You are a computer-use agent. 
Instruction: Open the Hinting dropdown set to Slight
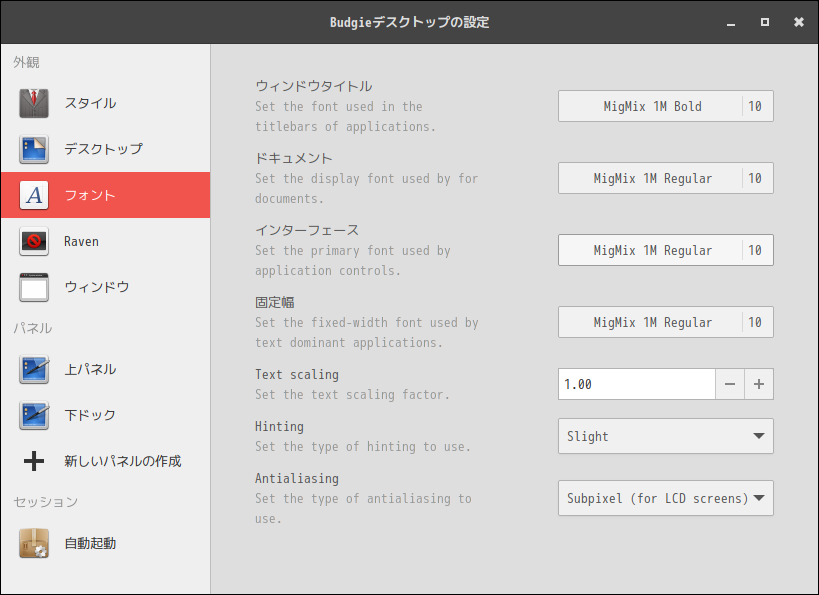click(x=665, y=436)
